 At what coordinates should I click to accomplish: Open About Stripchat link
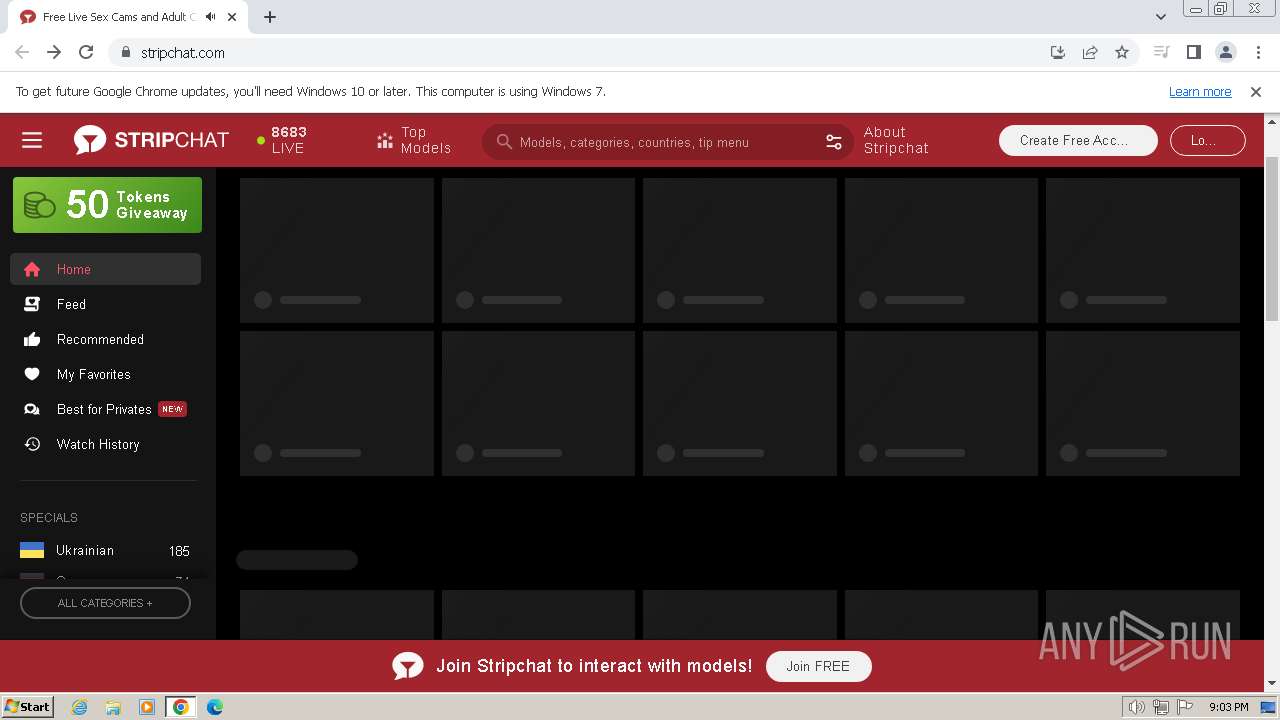pyautogui.click(x=896, y=140)
